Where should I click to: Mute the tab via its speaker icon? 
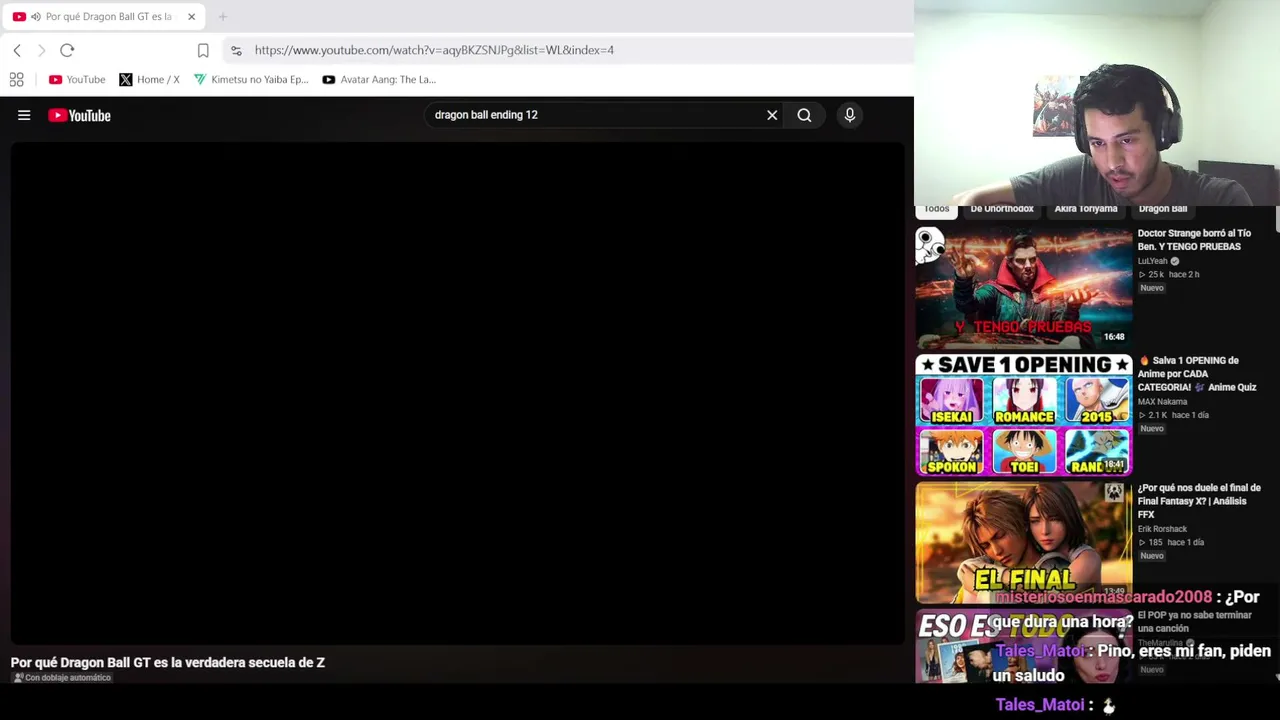36,16
